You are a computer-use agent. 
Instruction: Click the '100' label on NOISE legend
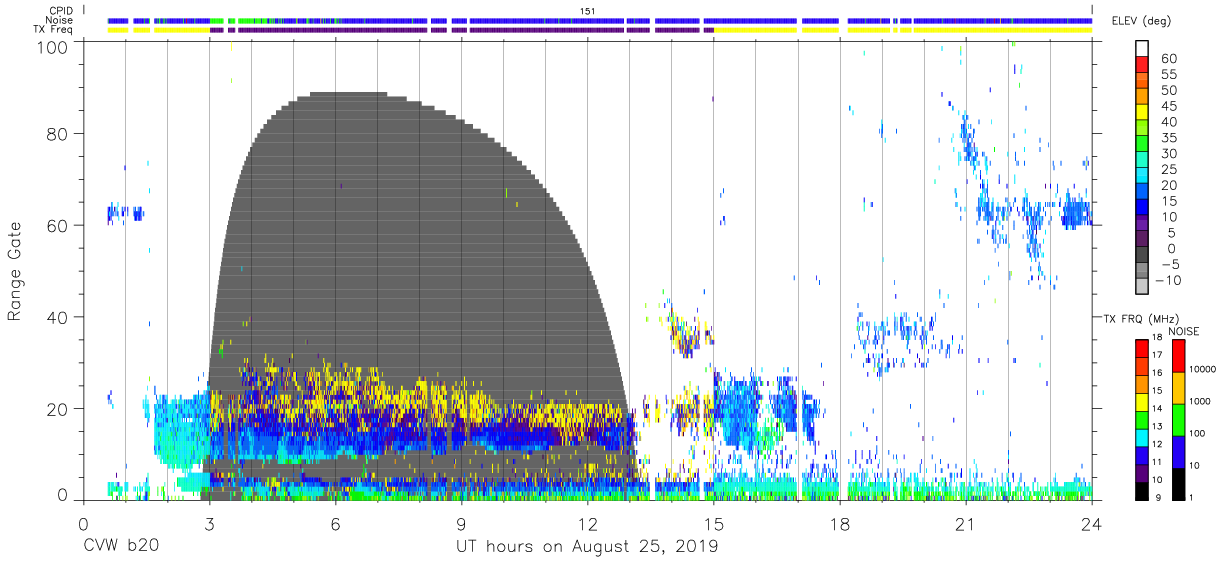coord(1197,434)
